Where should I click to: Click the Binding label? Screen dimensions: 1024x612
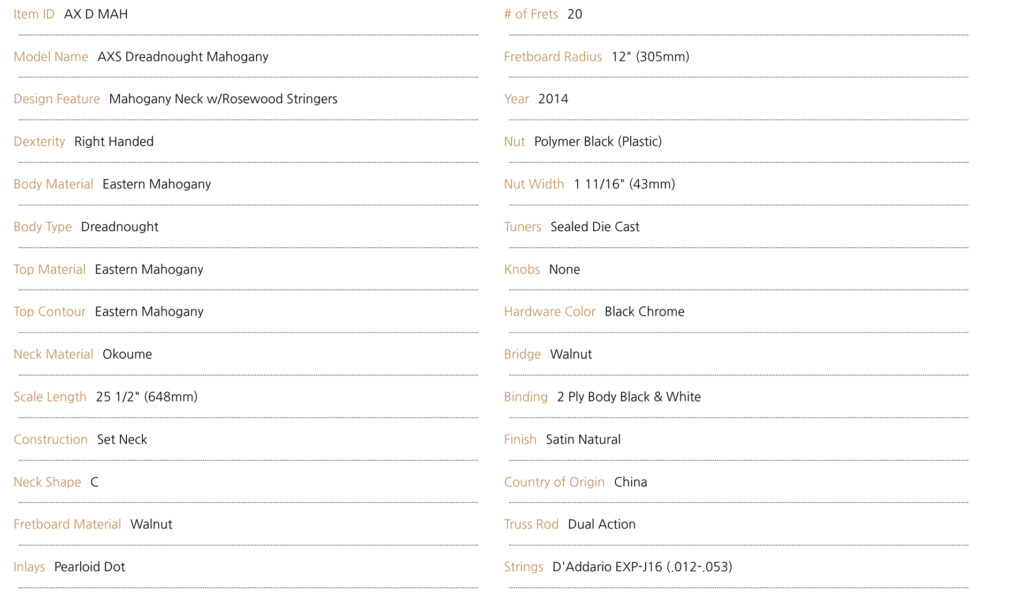pos(526,397)
